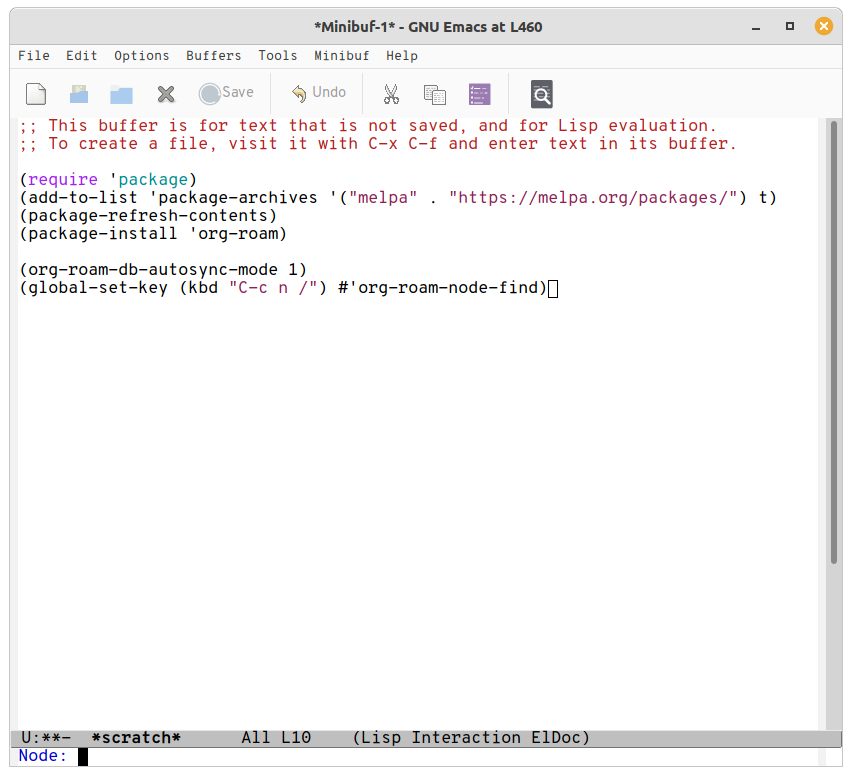Click the Undo toolbar button
852x776 pixels.
(319, 93)
